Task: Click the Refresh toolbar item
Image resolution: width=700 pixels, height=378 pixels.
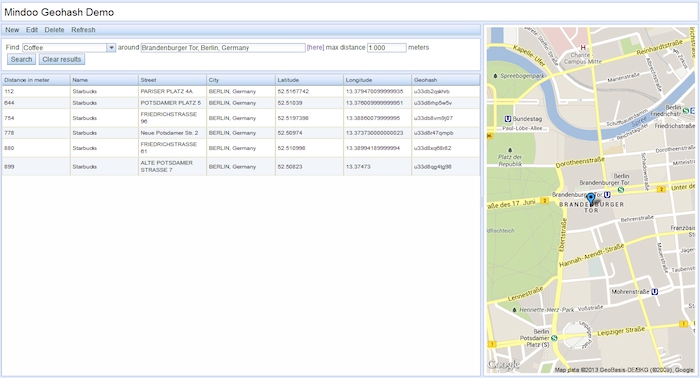Action: [83, 30]
